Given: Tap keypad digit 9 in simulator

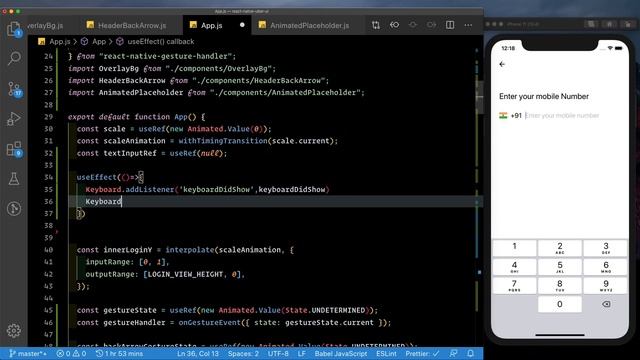Looking at the screenshot, I should [605, 285].
